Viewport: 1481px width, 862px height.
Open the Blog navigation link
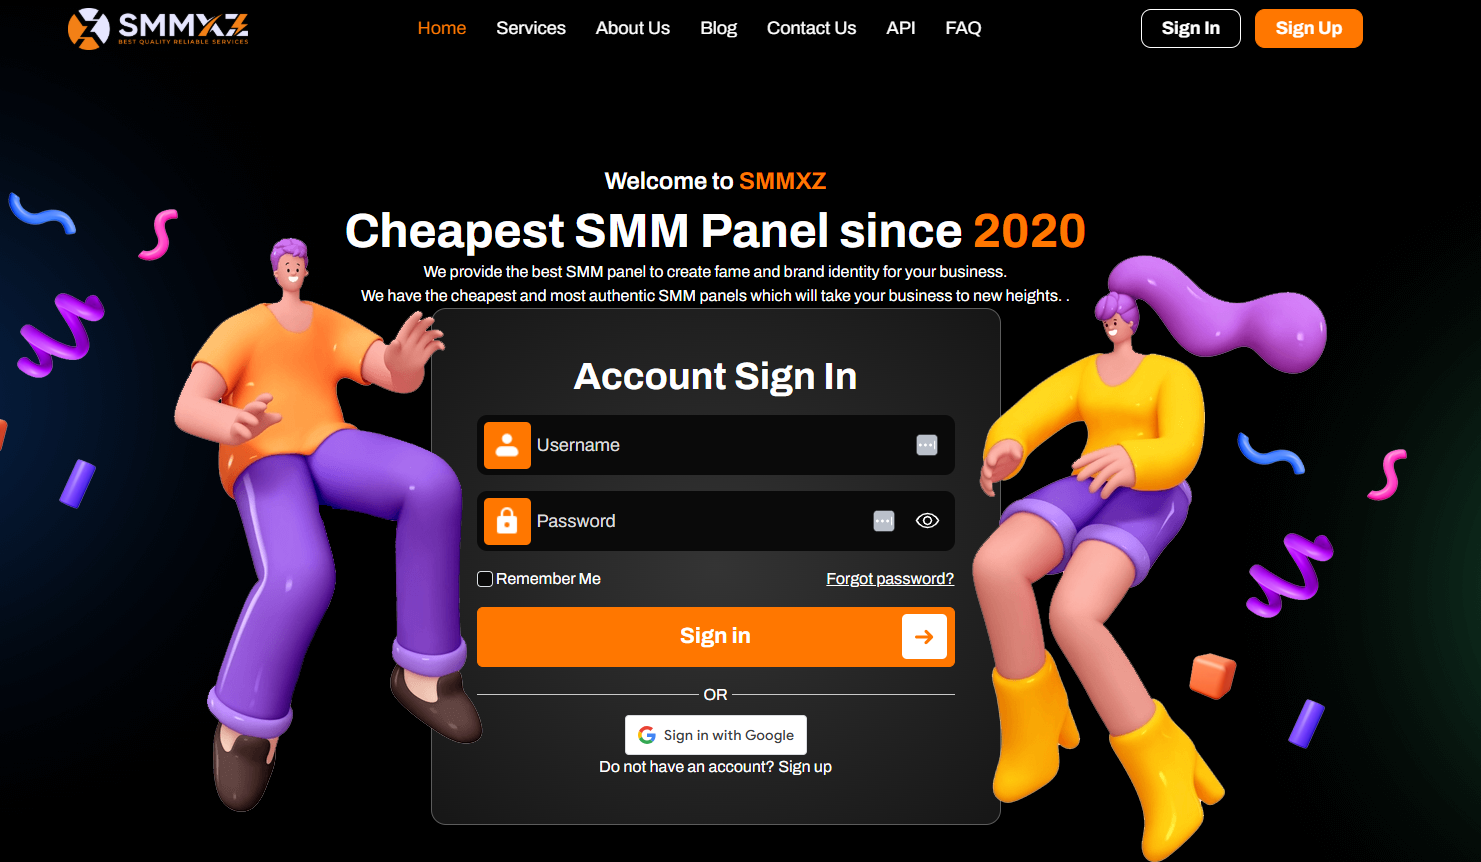[x=719, y=28]
